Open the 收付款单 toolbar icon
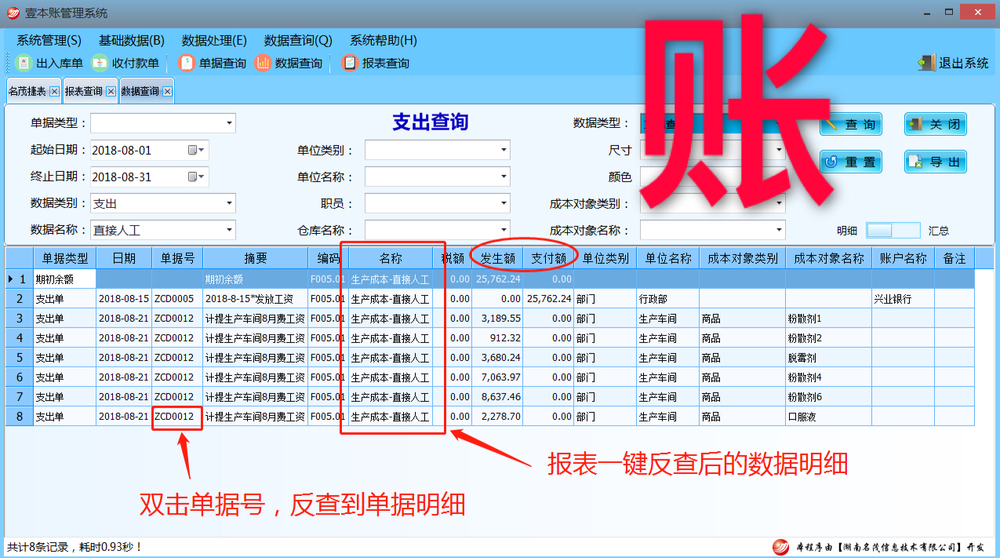Screen dimensions: 1000x558 coord(99,63)
